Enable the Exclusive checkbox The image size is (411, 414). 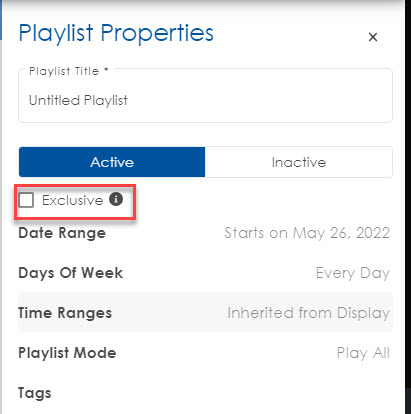point(26,200)
